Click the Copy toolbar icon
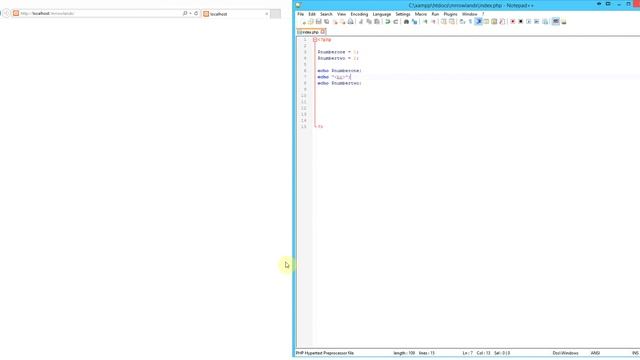The height and width of the screenshot is (360, 640). [x=369, y=22]
